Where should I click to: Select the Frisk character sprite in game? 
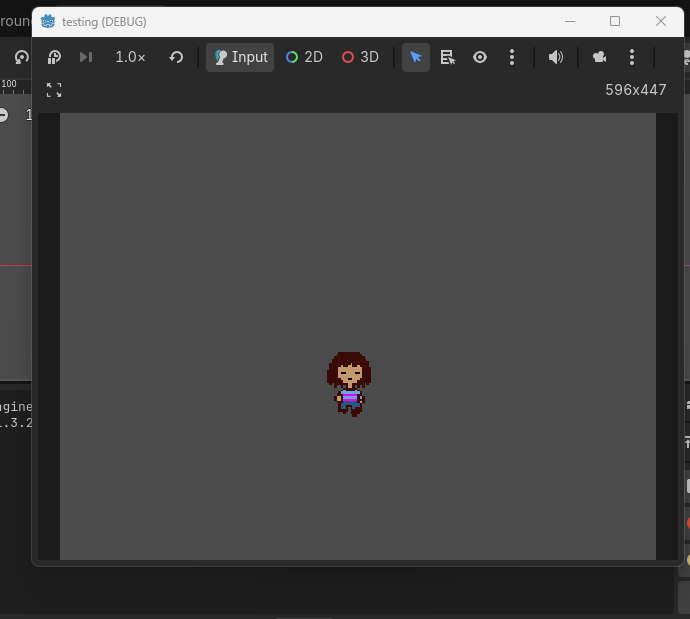coord(349,384)
